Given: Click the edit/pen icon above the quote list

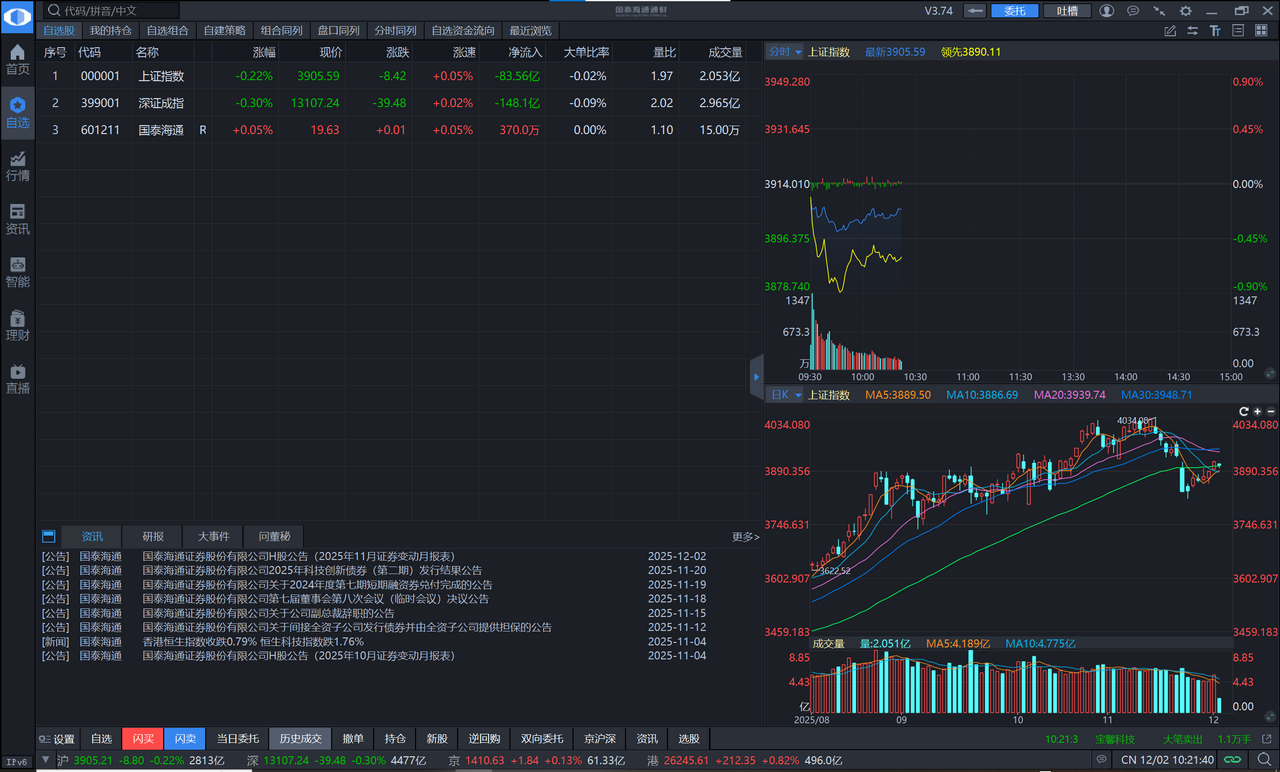Looking at the screenshot, I should pos(1168,31).
